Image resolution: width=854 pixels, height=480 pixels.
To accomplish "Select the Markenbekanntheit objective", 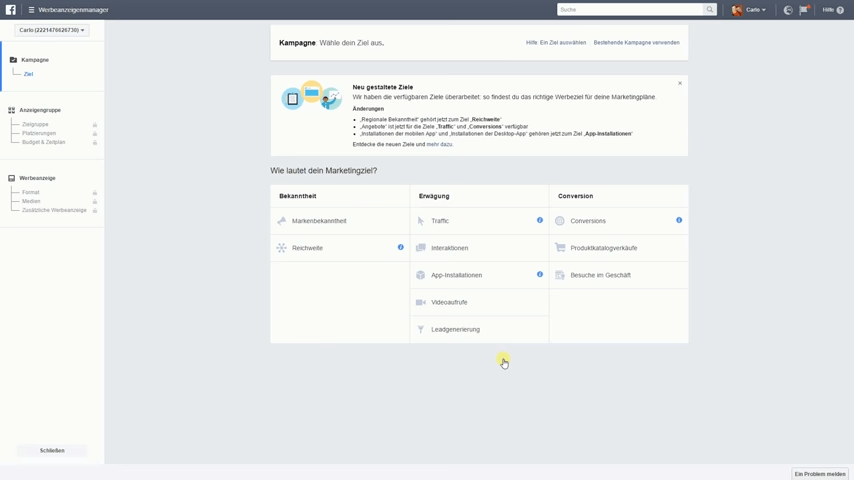I will 319,221.
